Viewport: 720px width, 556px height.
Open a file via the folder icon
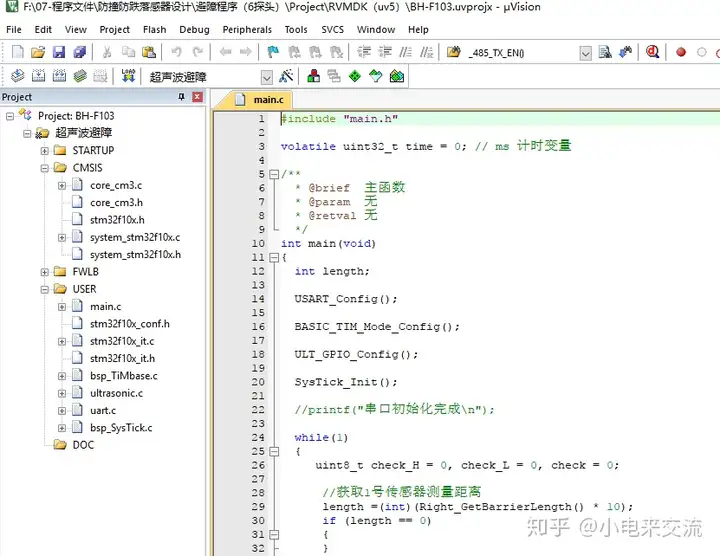click(38, 52)
